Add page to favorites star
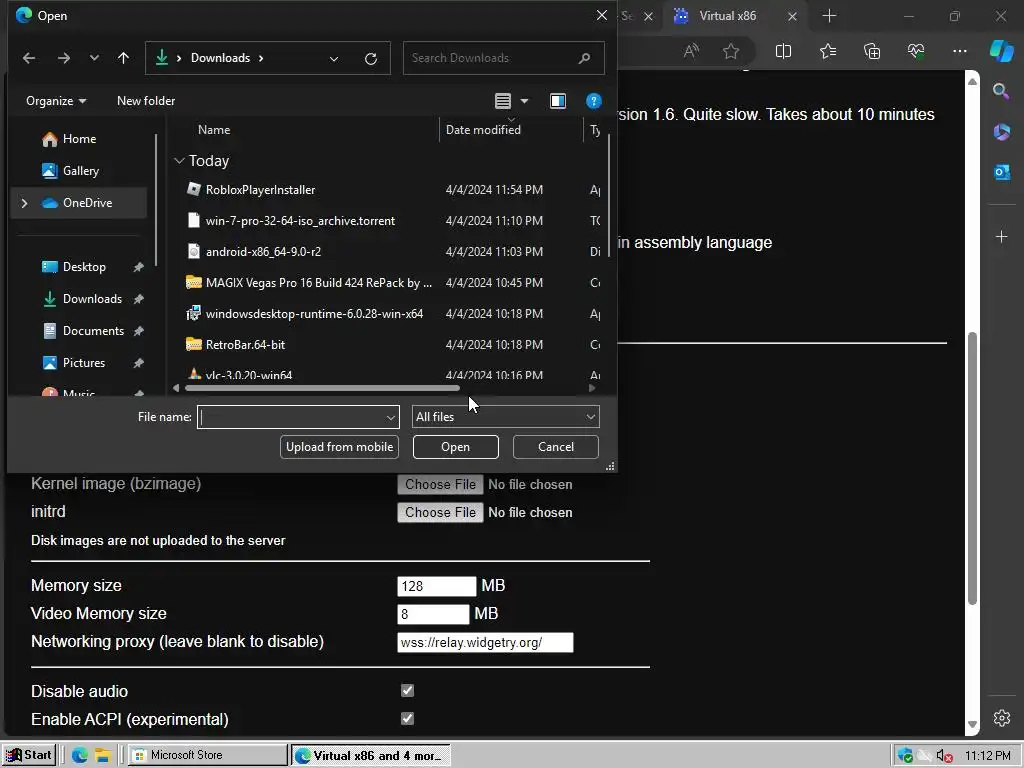Viewport: 1024px width, 768px height. point(731,51)
